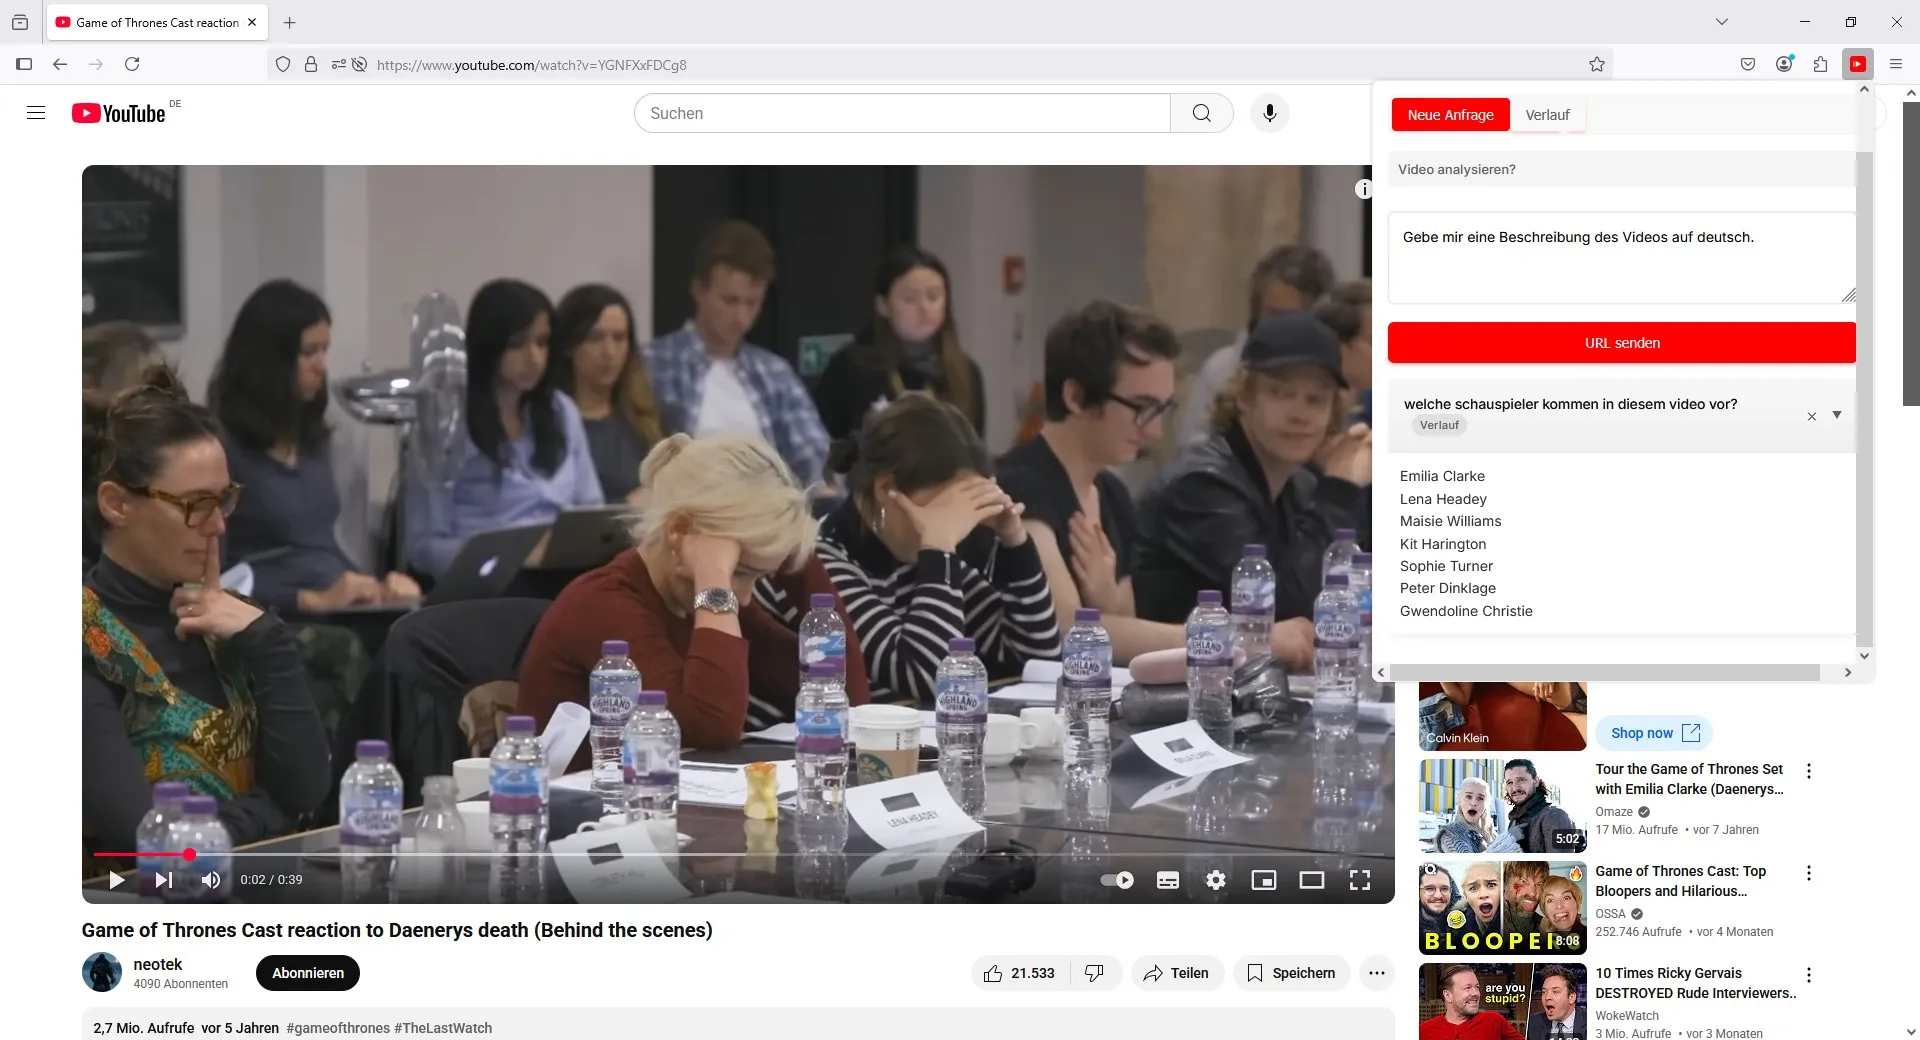Click the Shop now link
The width and height of the screenshot is (1920, 1040).
click(x=1654, y=733)
